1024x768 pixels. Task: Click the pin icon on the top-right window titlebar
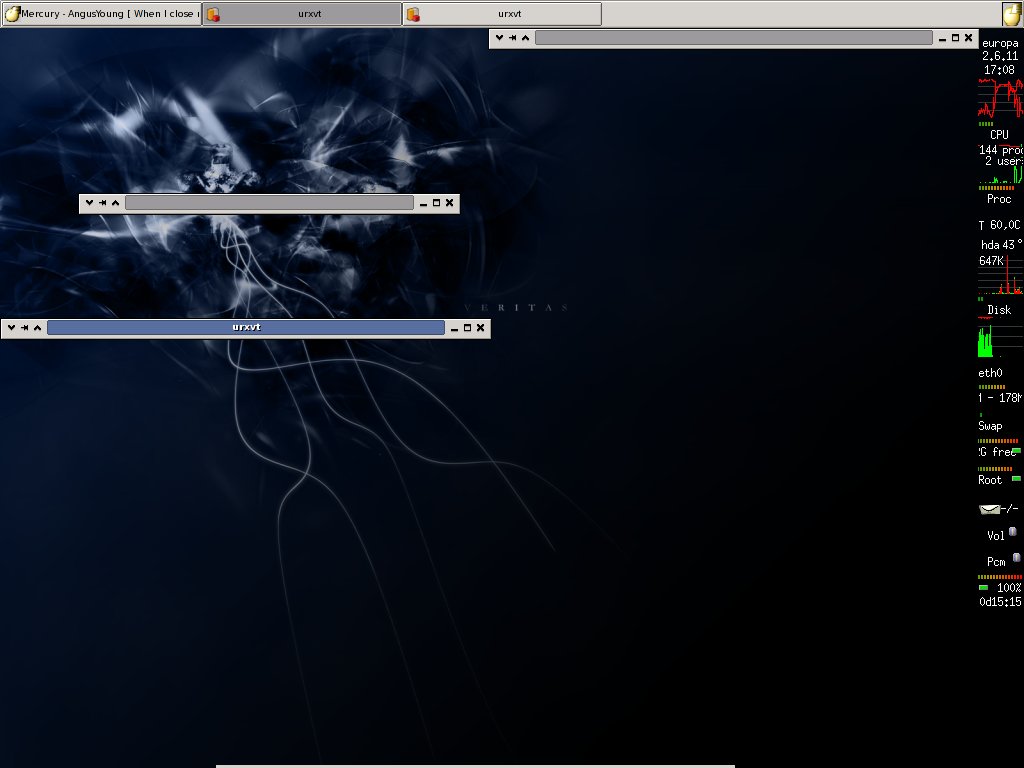(x=512, y=38)
